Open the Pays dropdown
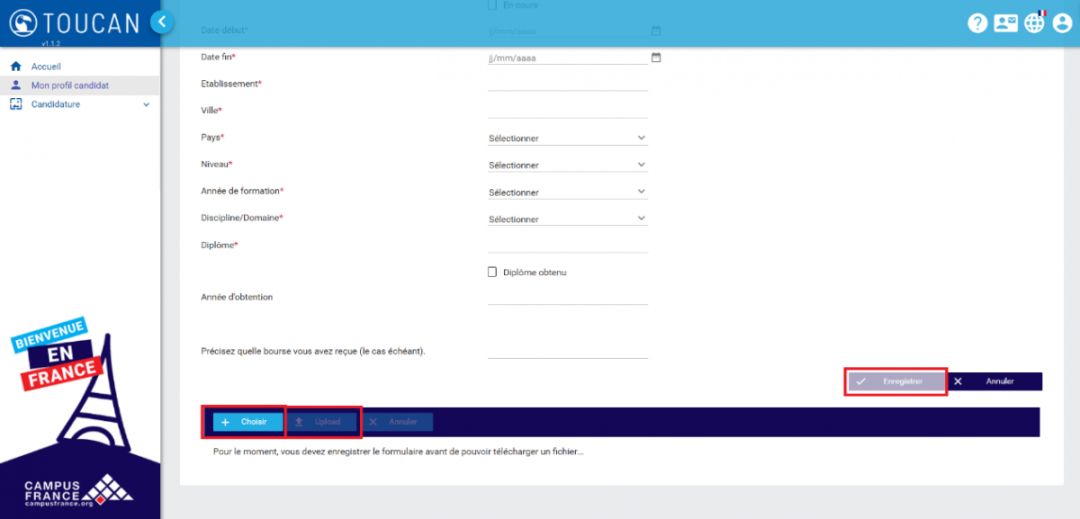The image size is (1080, 519). point(567,138)
